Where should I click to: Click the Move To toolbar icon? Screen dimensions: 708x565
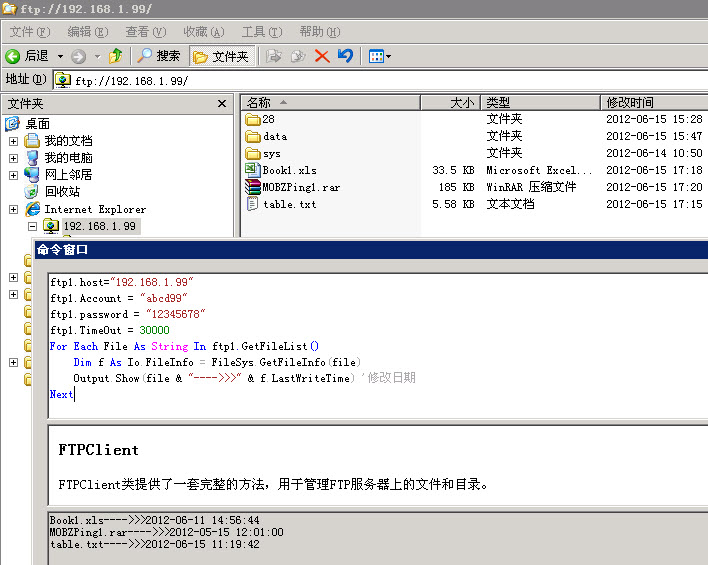click(x=274, y=56)
